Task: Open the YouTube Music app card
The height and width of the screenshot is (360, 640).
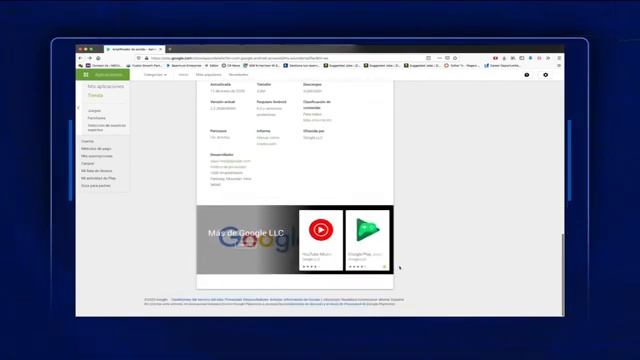Action: [x=321, y=240]
